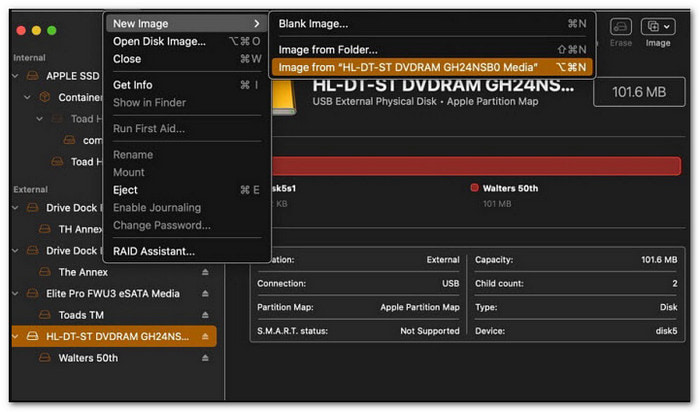Eject Walters 50th disc
Viewport: 700px width, 412px height.
(x=205, y=358)
